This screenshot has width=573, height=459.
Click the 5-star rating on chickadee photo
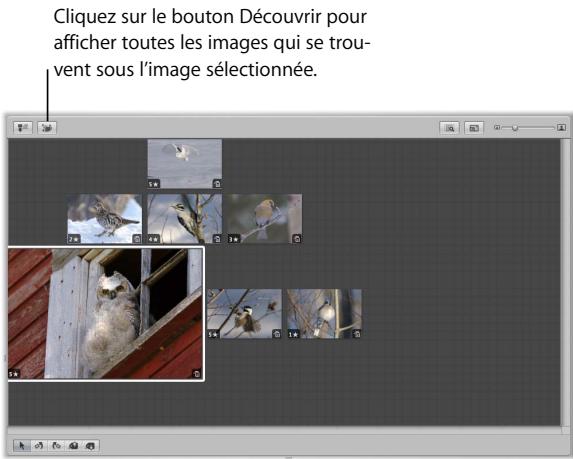(213, 334)
